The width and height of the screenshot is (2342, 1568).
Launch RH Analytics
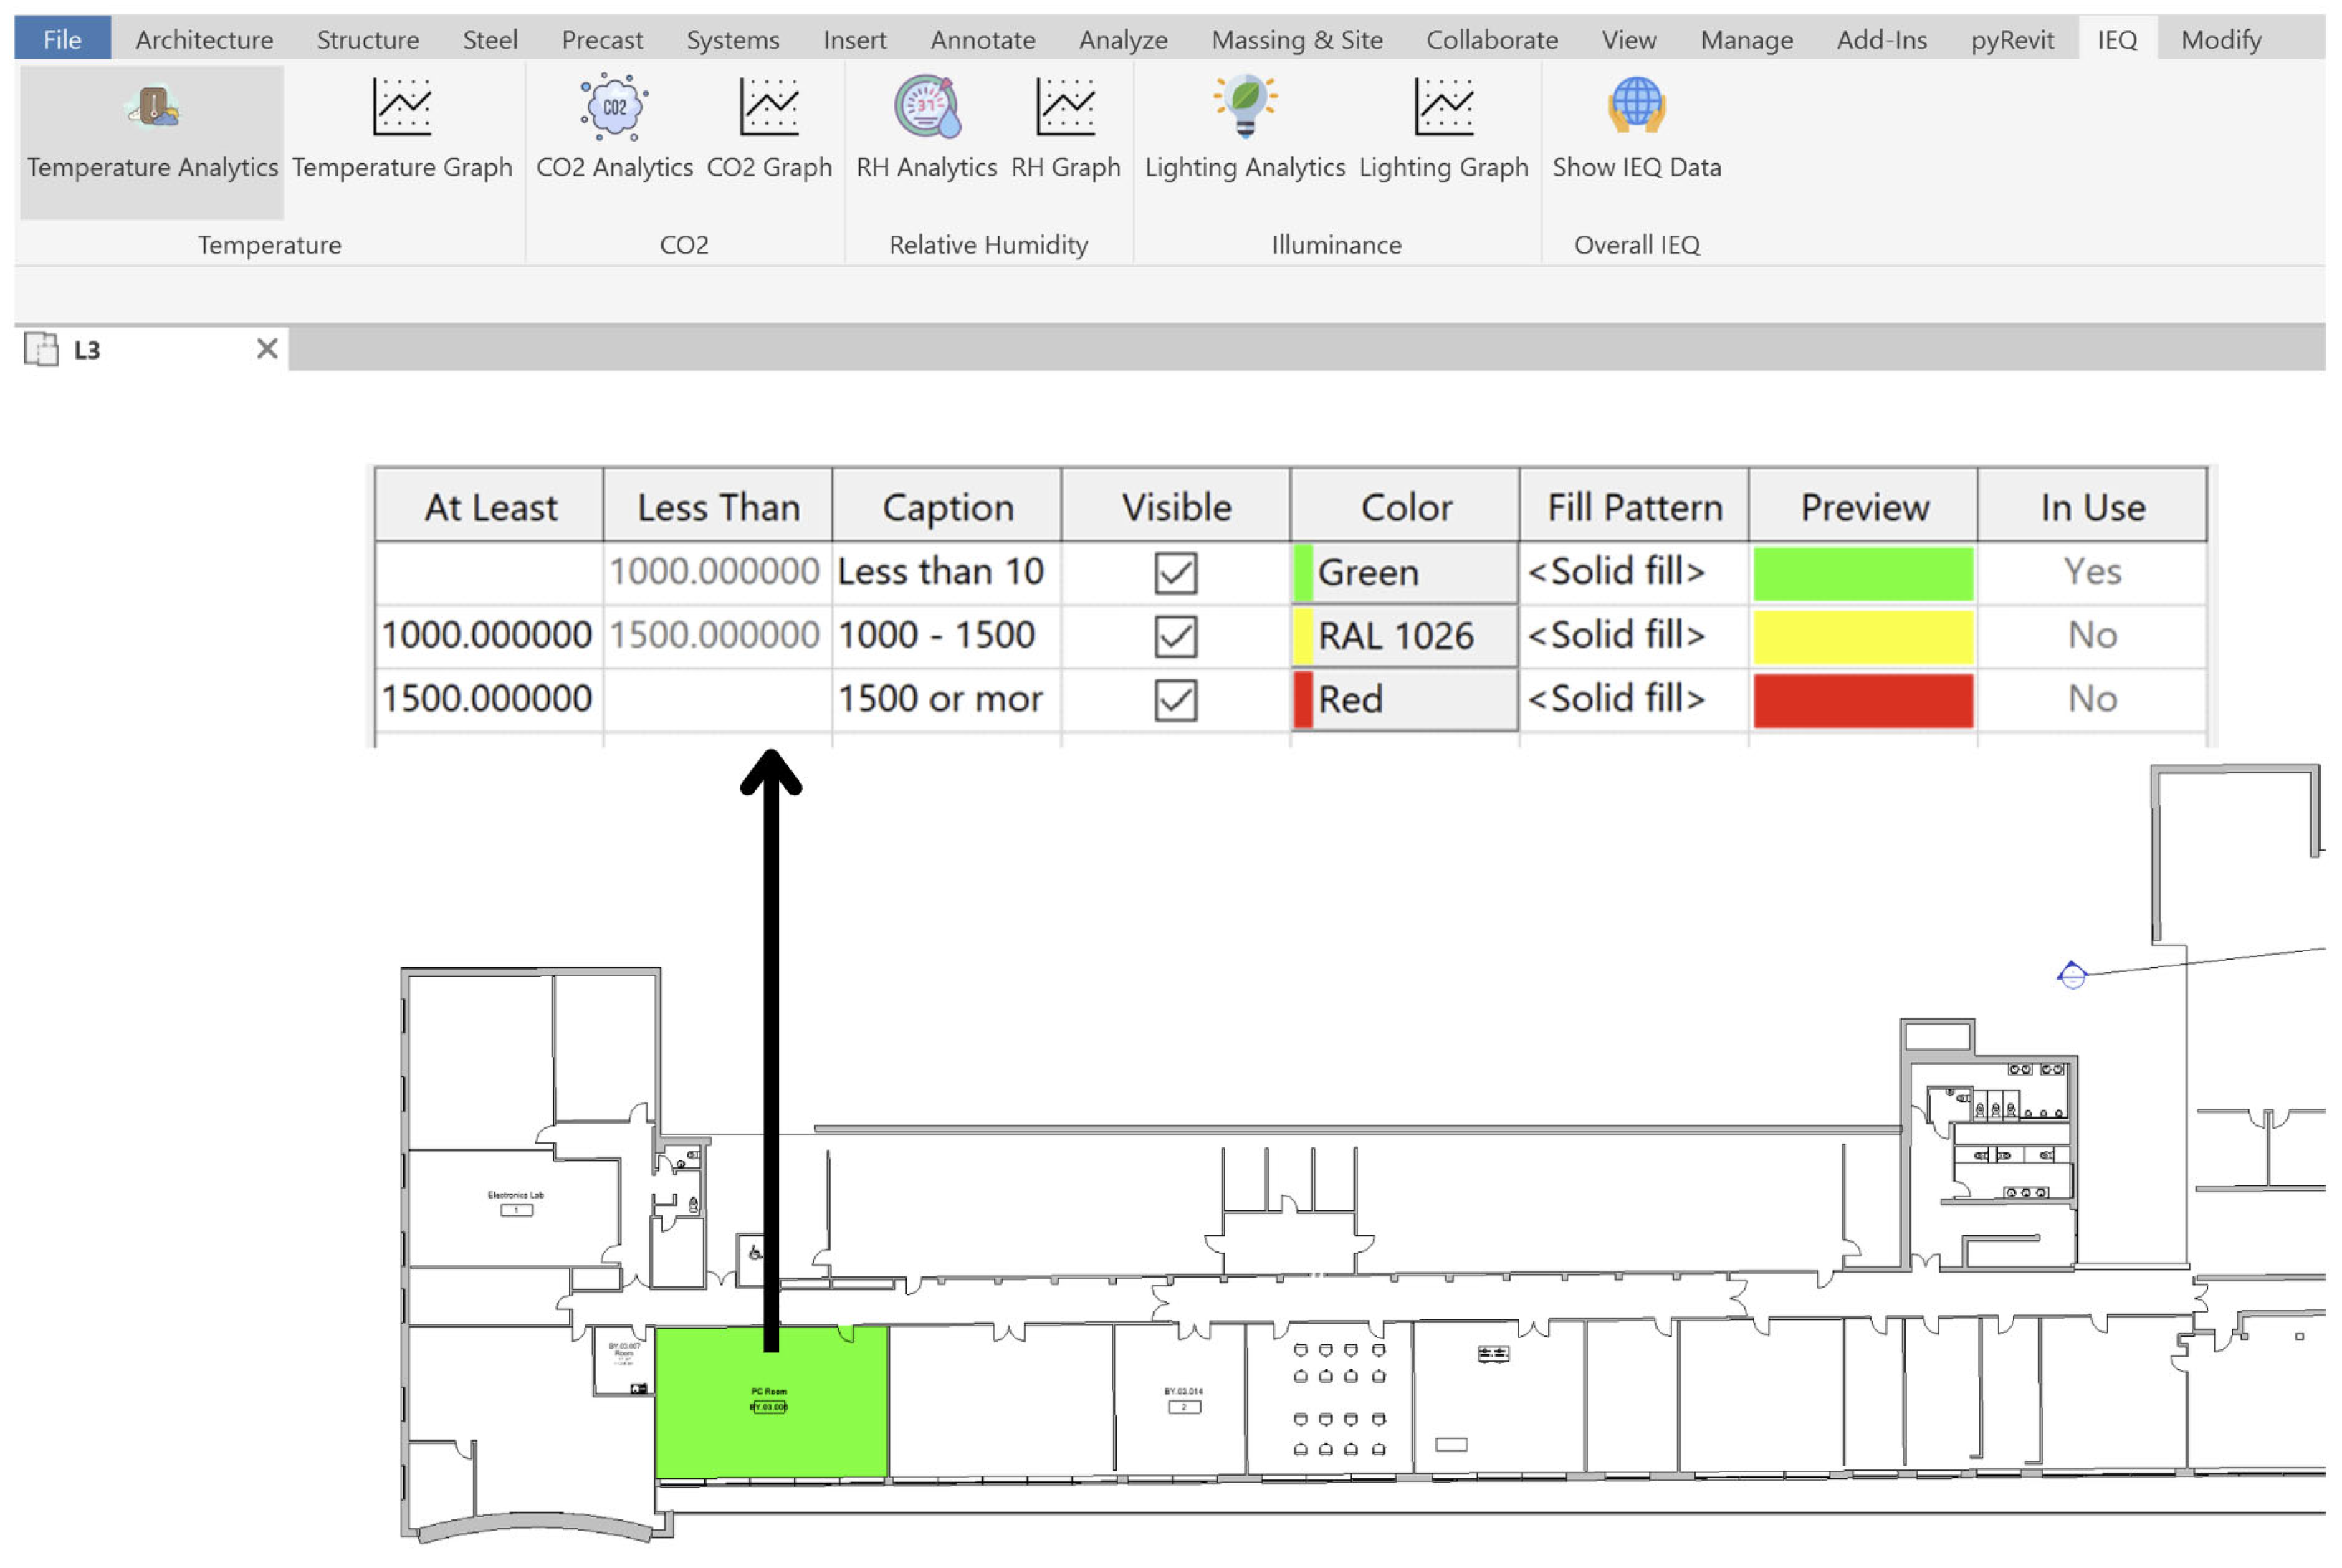926,128
